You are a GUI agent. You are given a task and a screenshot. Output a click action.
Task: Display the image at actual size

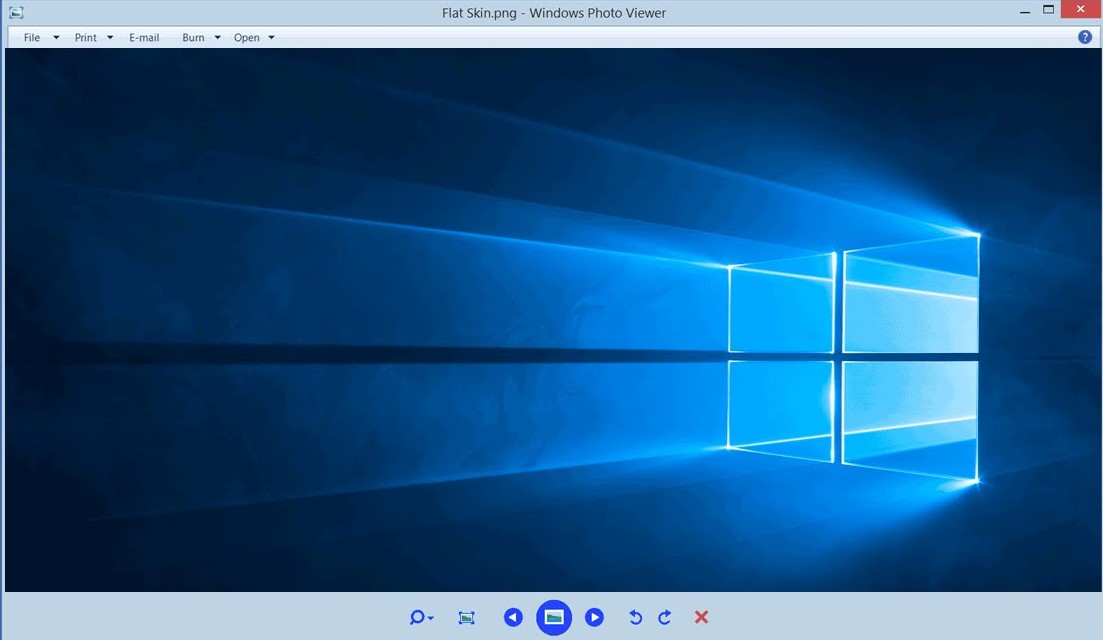point(465,617)
